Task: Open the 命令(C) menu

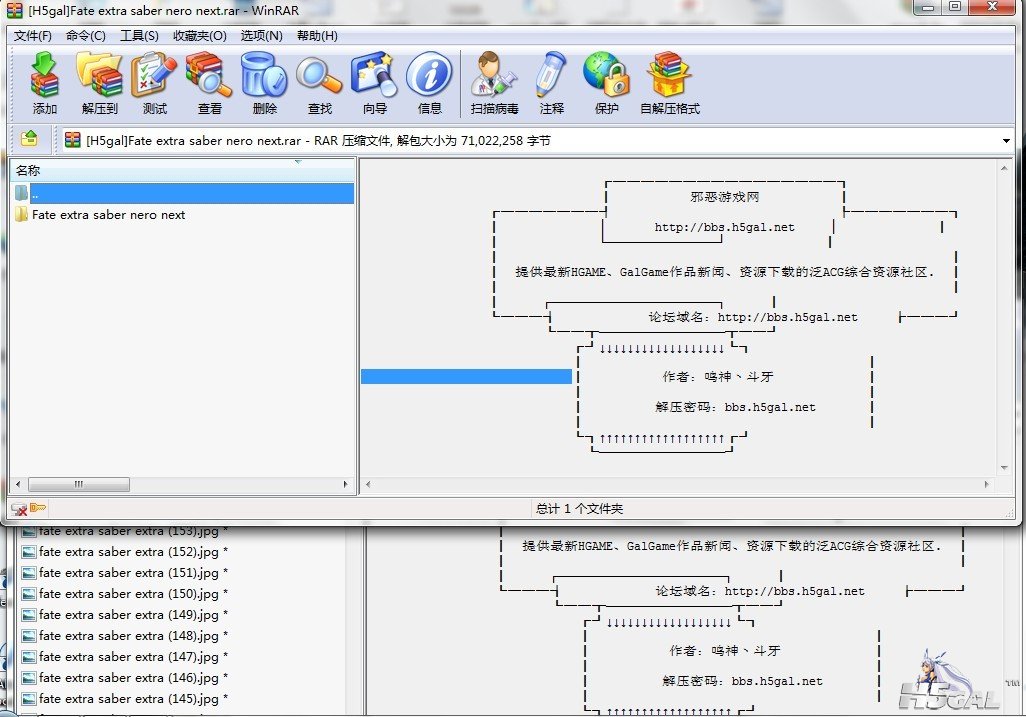Action: [86, 35]
